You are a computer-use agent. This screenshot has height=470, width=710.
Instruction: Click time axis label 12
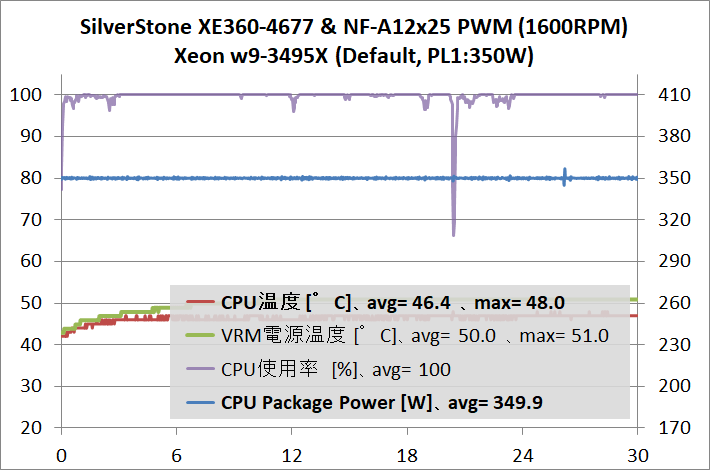(292, 456)
